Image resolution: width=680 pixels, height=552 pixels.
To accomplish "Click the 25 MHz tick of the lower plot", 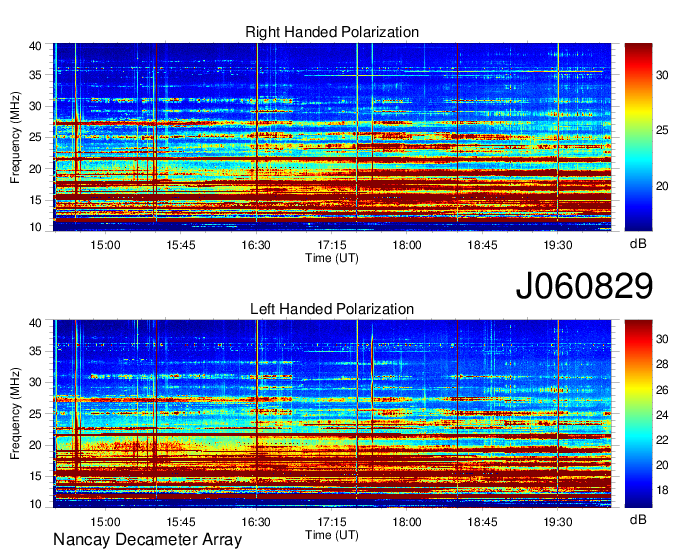I will point(35,414).
